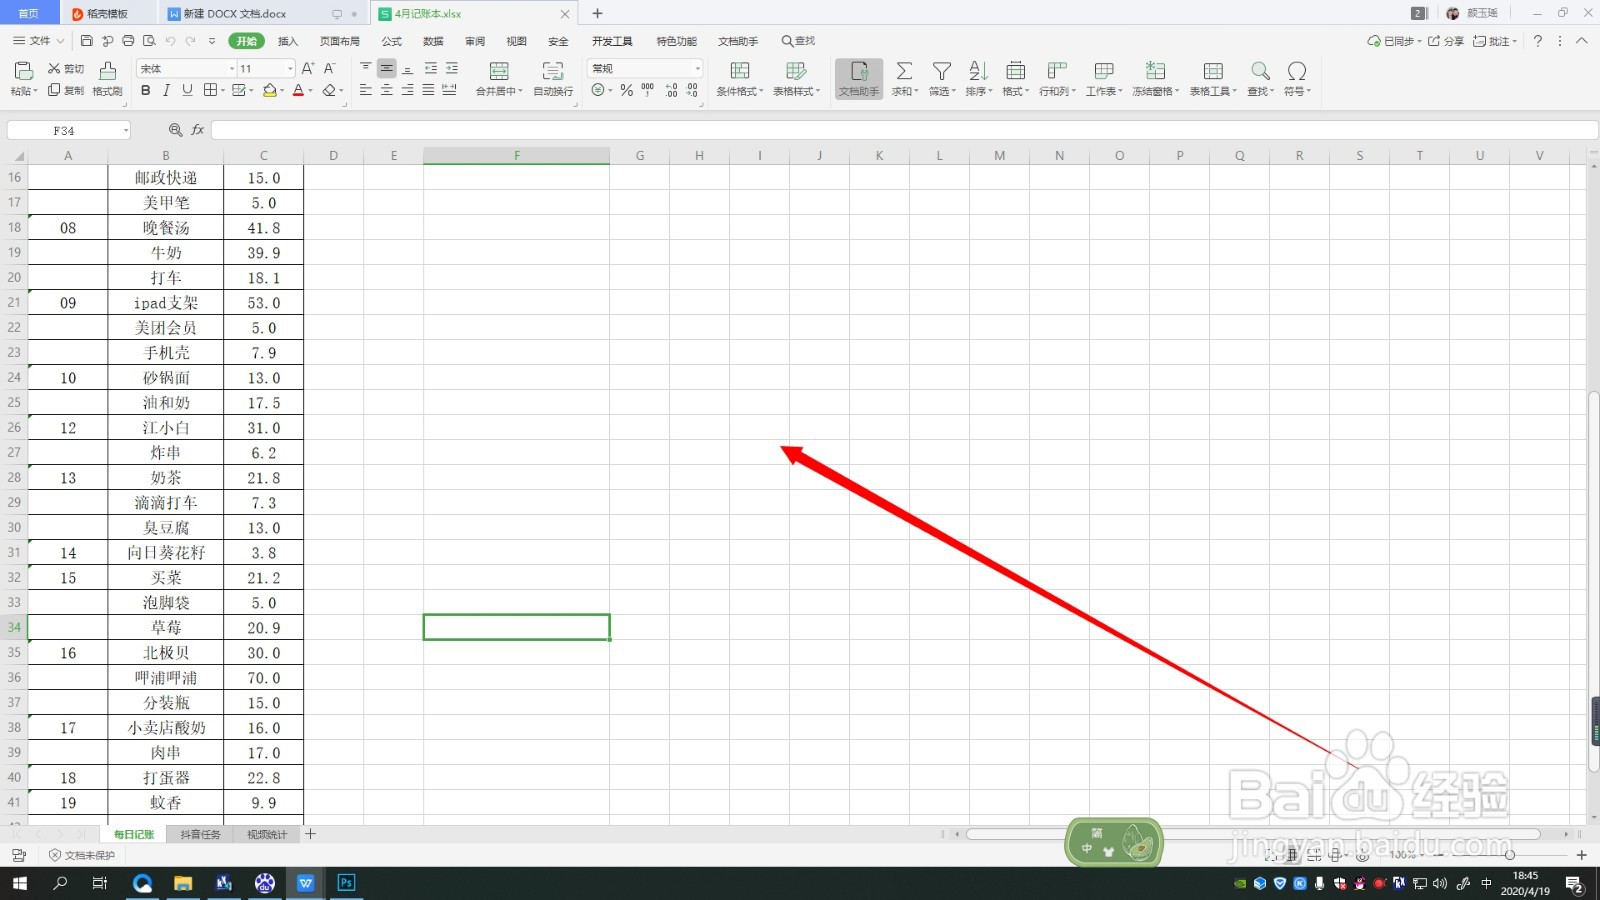Click the Save icon in quick access bar
Image resolution: width=1600 pixels, height=900 pixels.
tap(87, 41)
